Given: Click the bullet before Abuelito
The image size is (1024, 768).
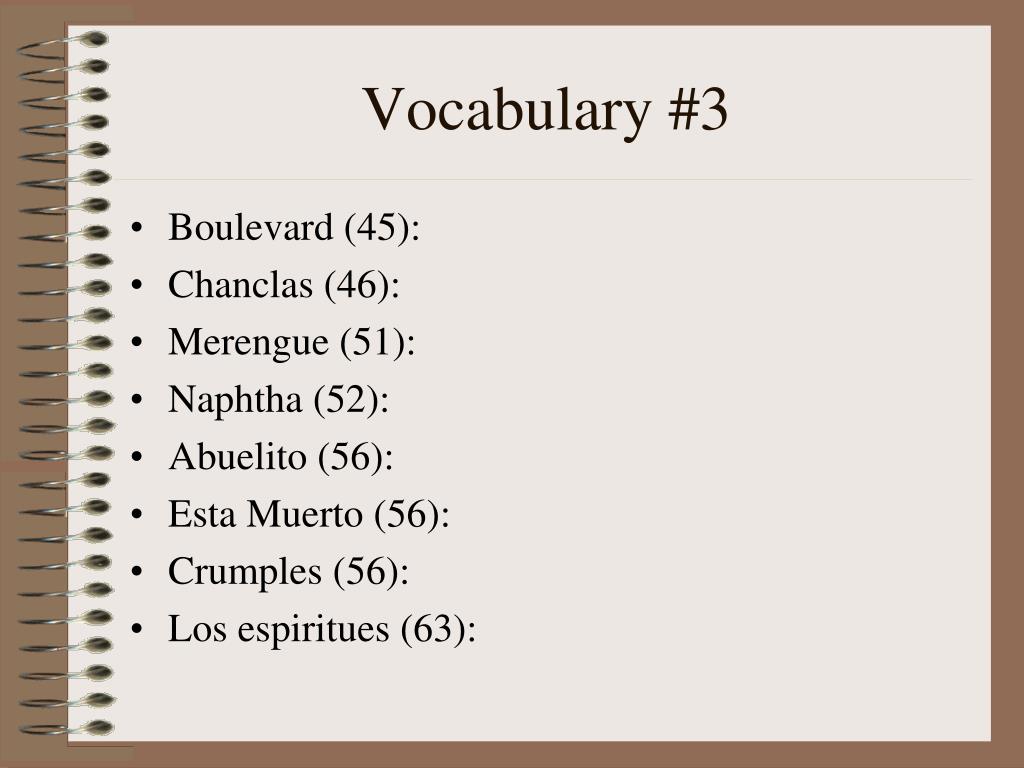Looking at the screenshot, I should tap(136, 457).
